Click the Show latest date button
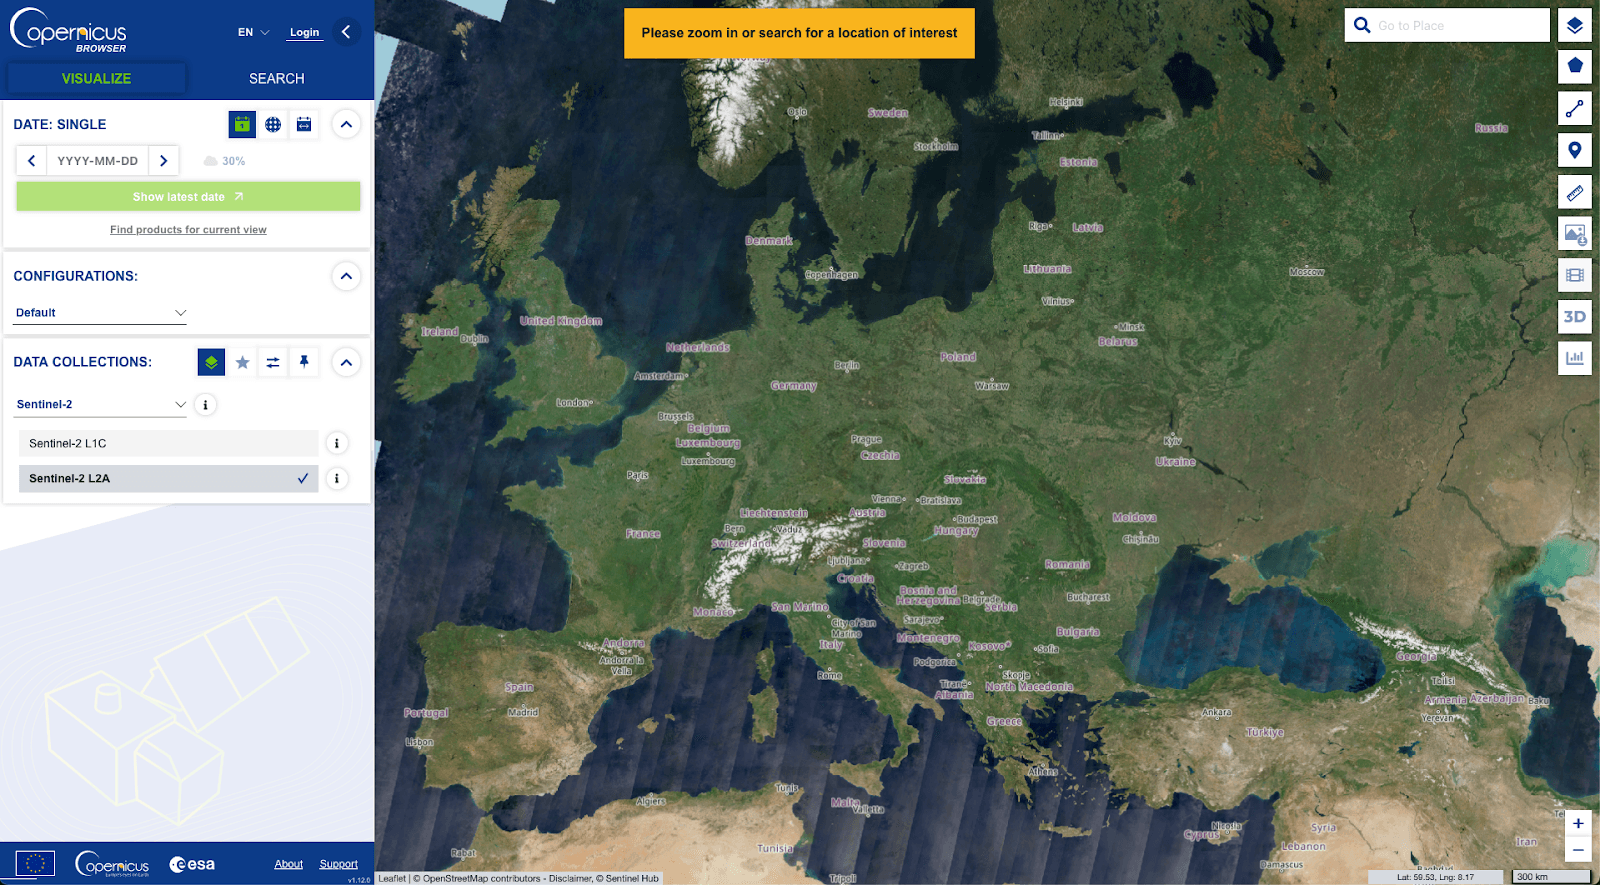The image size is (1600, 885). click(188, 196)
